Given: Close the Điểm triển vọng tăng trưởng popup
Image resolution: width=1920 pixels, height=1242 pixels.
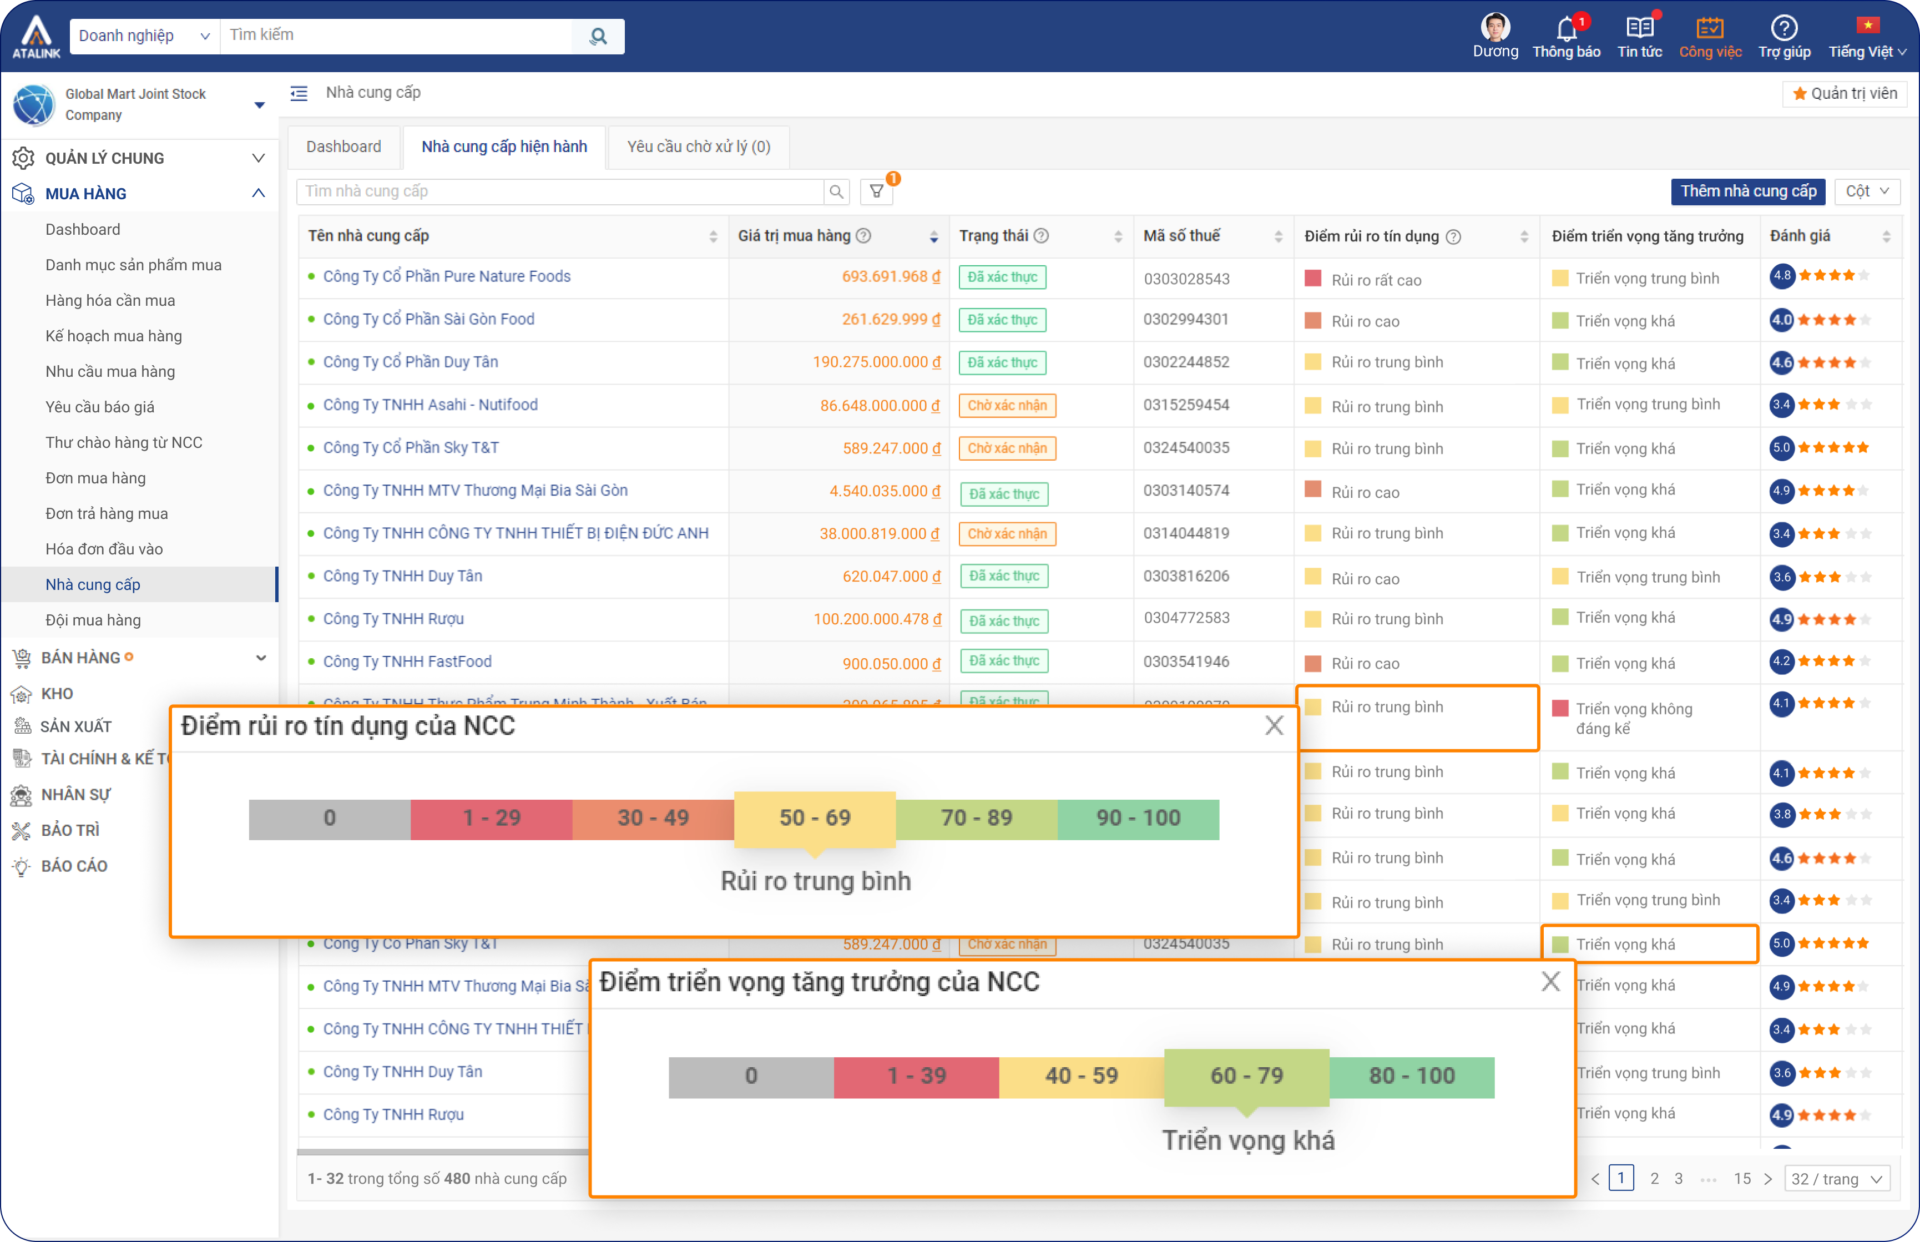Looking at the screenshot, I should click(x=1551, y=981).
